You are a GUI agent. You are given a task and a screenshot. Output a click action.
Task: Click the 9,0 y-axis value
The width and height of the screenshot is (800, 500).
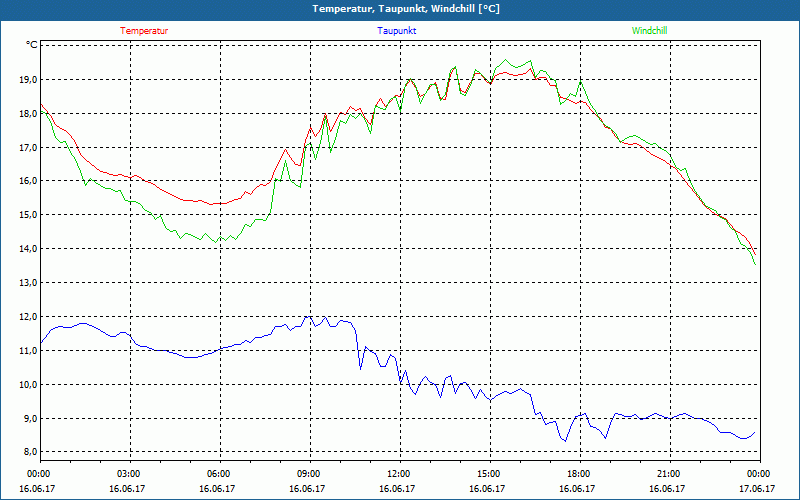click(x=30, y=418)
